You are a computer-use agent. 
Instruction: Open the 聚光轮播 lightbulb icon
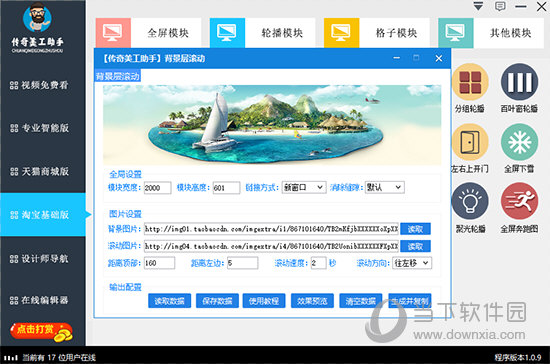[x=470, y=201]
